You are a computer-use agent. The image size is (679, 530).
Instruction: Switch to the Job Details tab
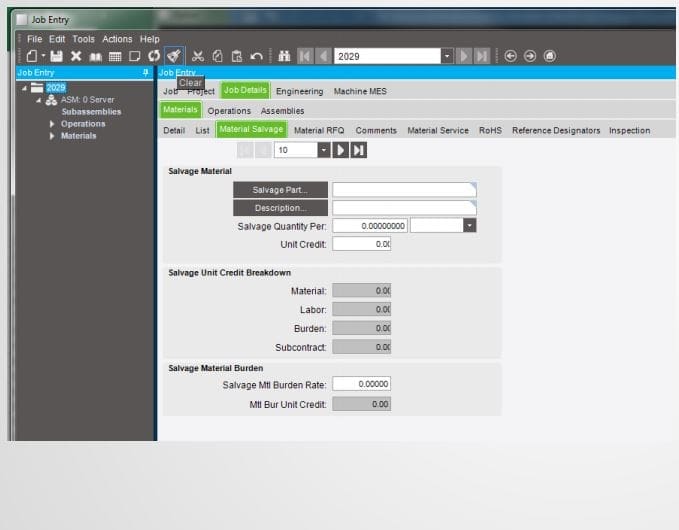(x=245, y=90)
